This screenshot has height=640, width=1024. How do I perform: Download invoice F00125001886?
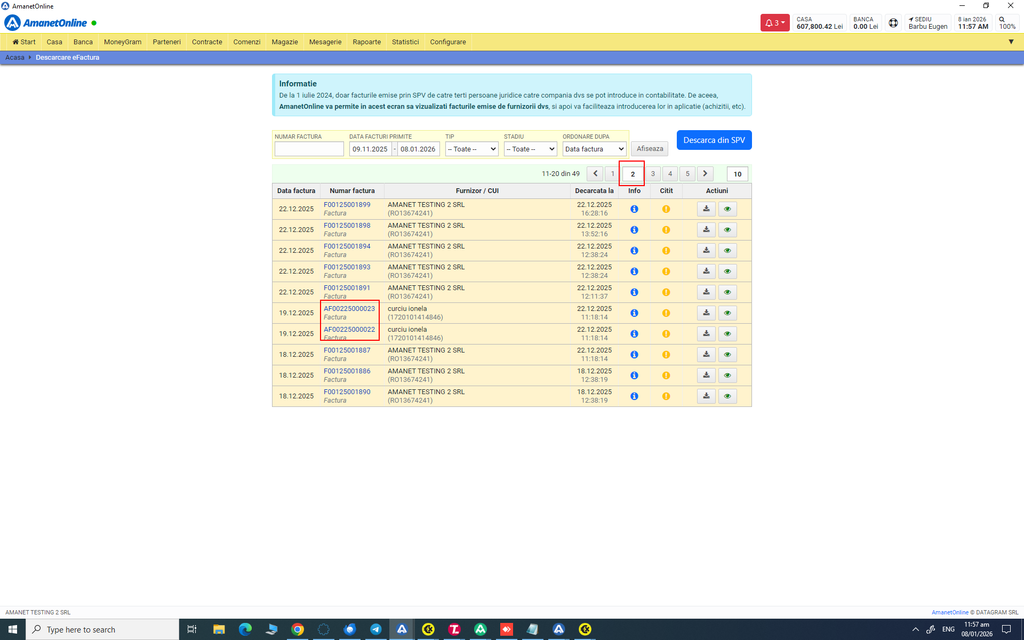706,375
